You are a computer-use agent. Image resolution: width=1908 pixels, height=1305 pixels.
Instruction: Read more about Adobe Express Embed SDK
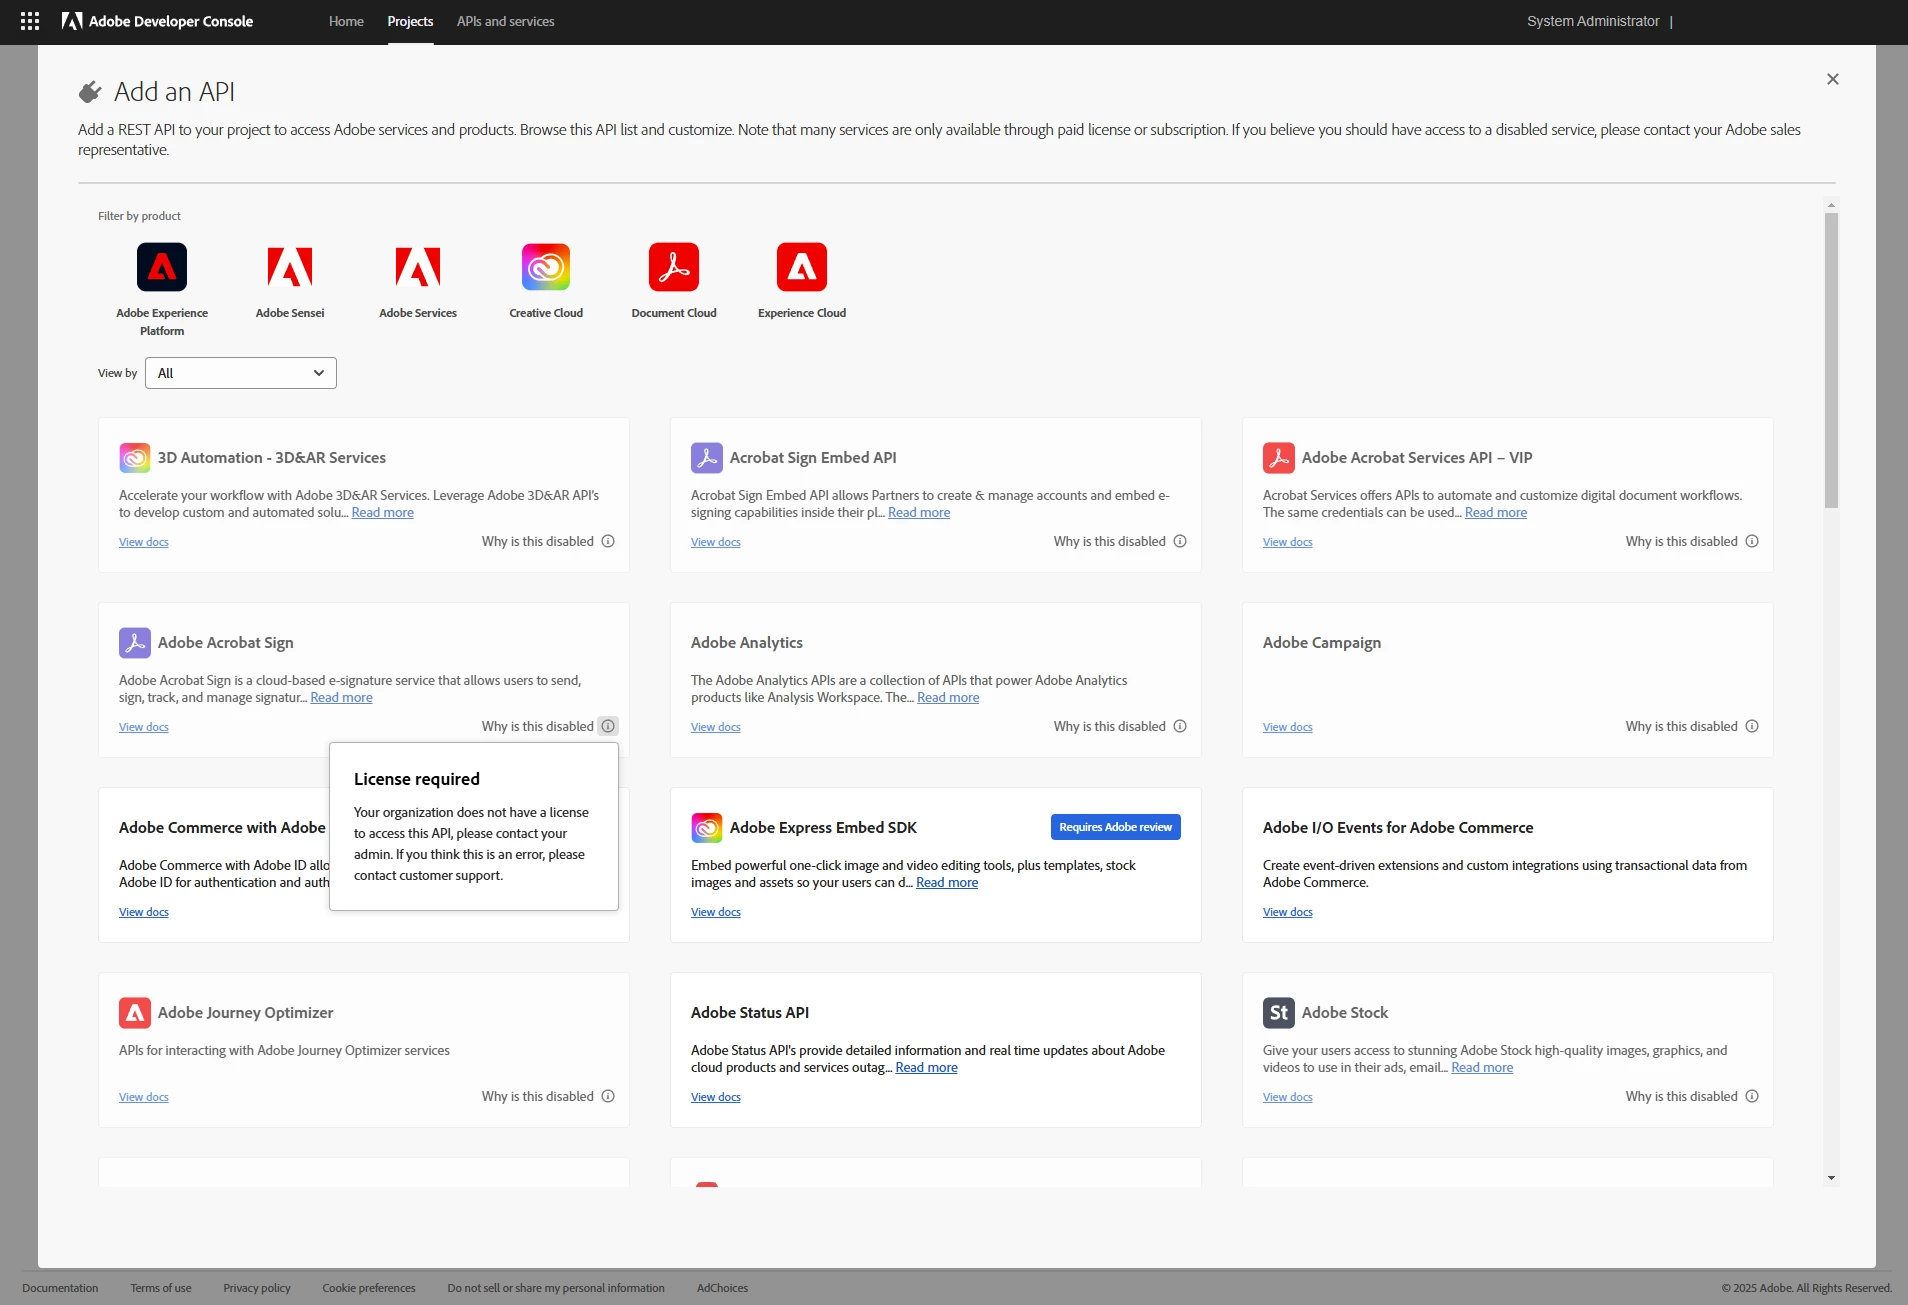(x=947, y=883)
